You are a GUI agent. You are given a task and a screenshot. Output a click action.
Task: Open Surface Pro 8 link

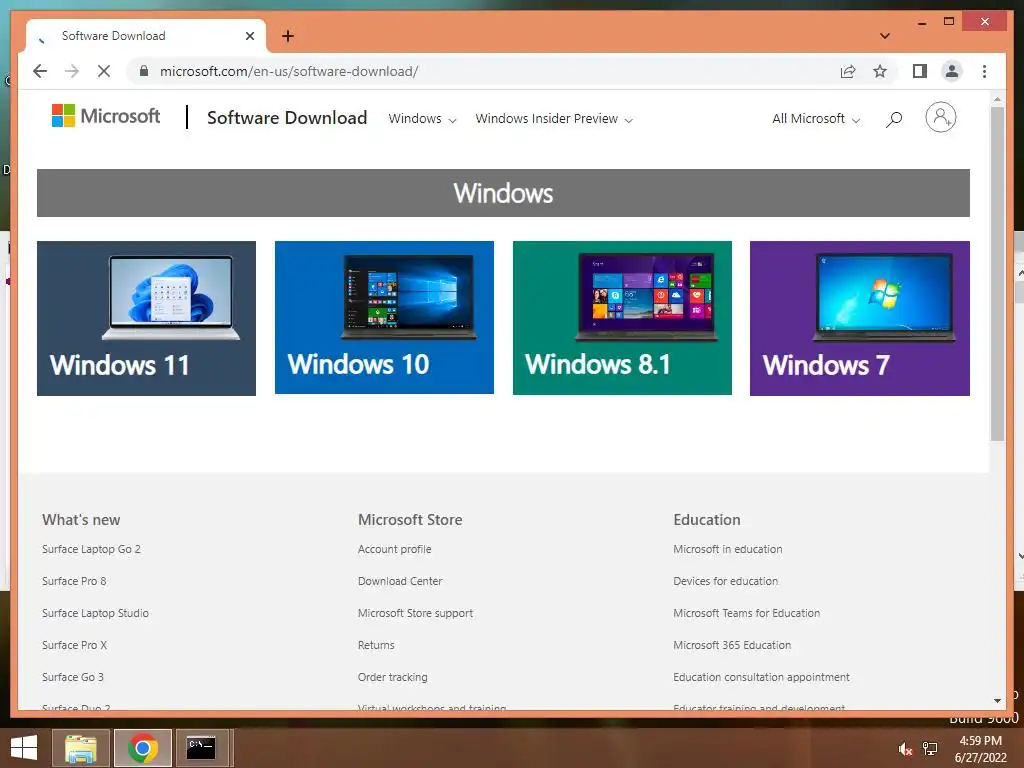tap(74, 581)
